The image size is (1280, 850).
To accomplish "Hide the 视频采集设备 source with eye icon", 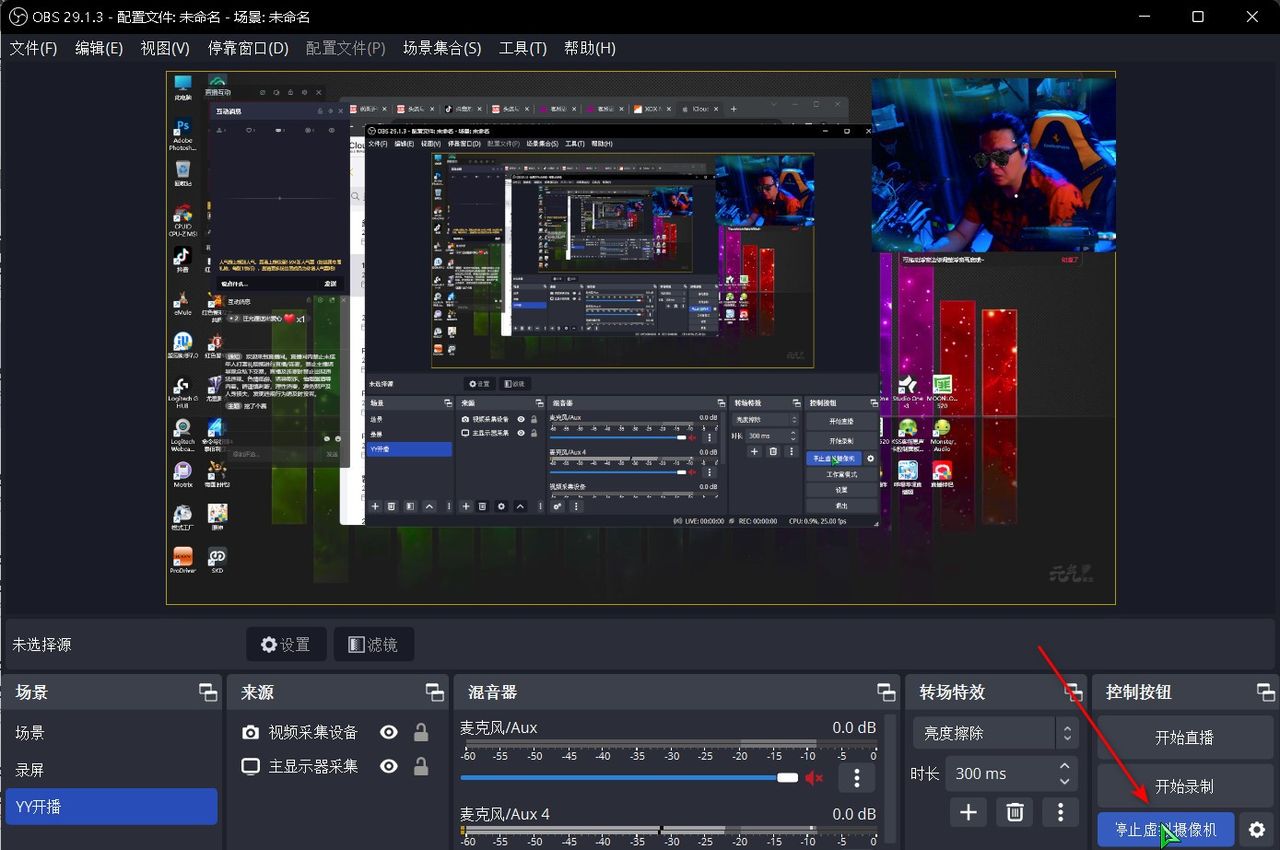I will point(389,733).
